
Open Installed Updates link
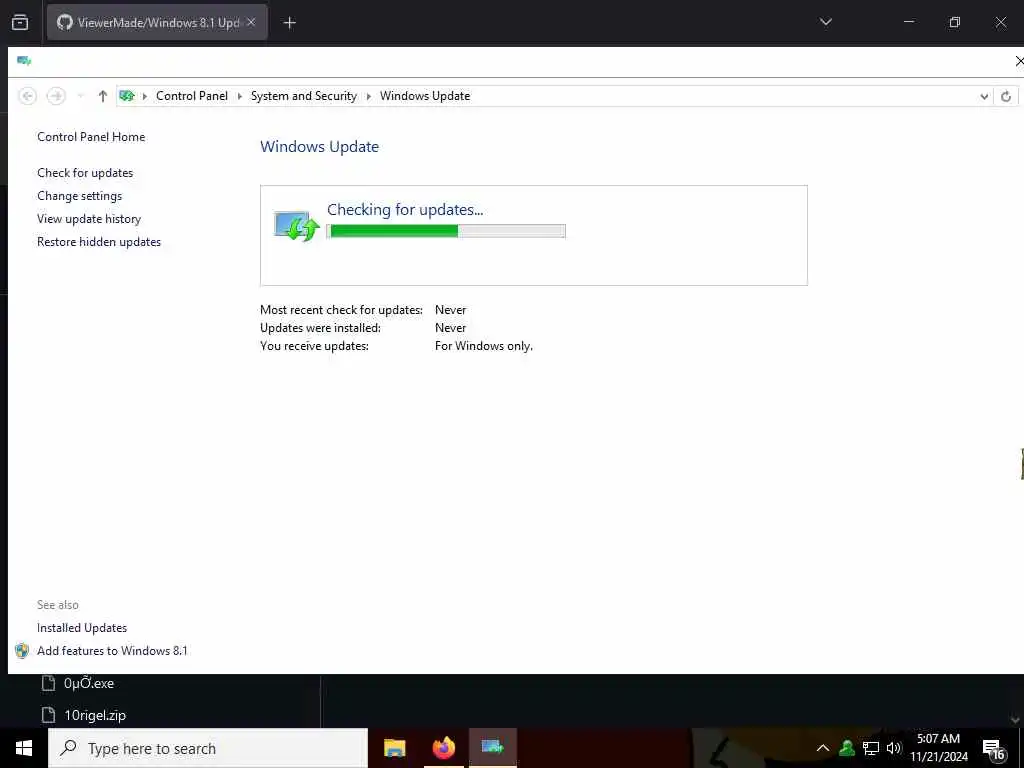pos(82,628)
